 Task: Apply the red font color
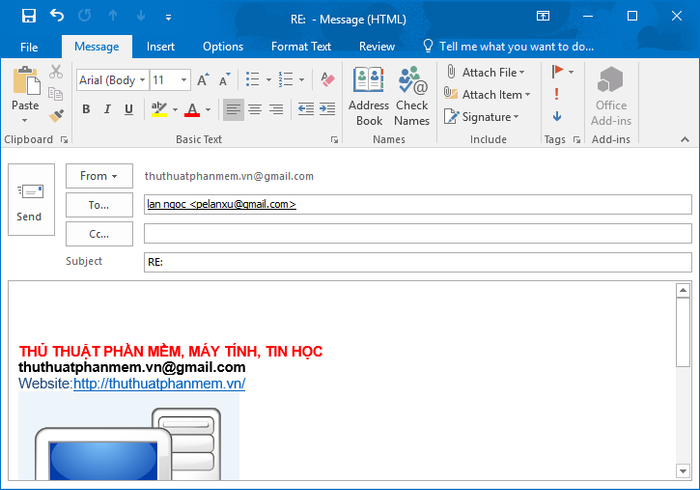coord(192,109)
